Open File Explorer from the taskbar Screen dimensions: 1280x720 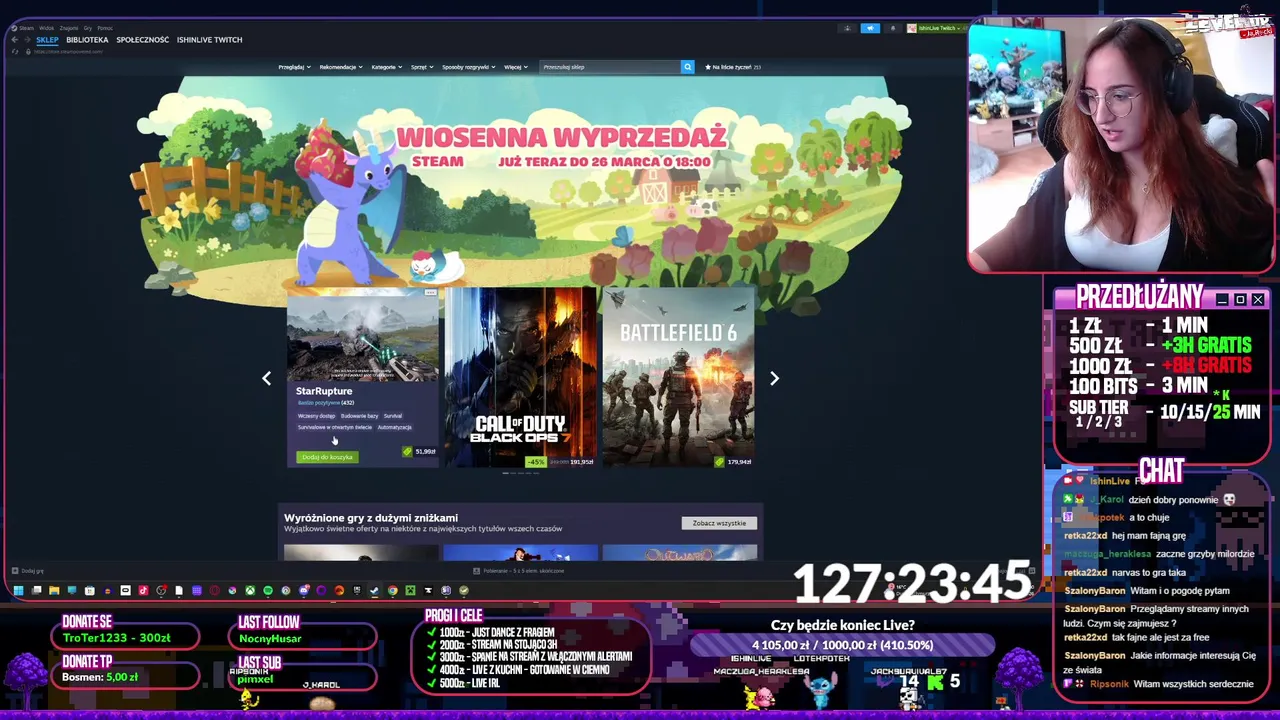pos(54,590)
